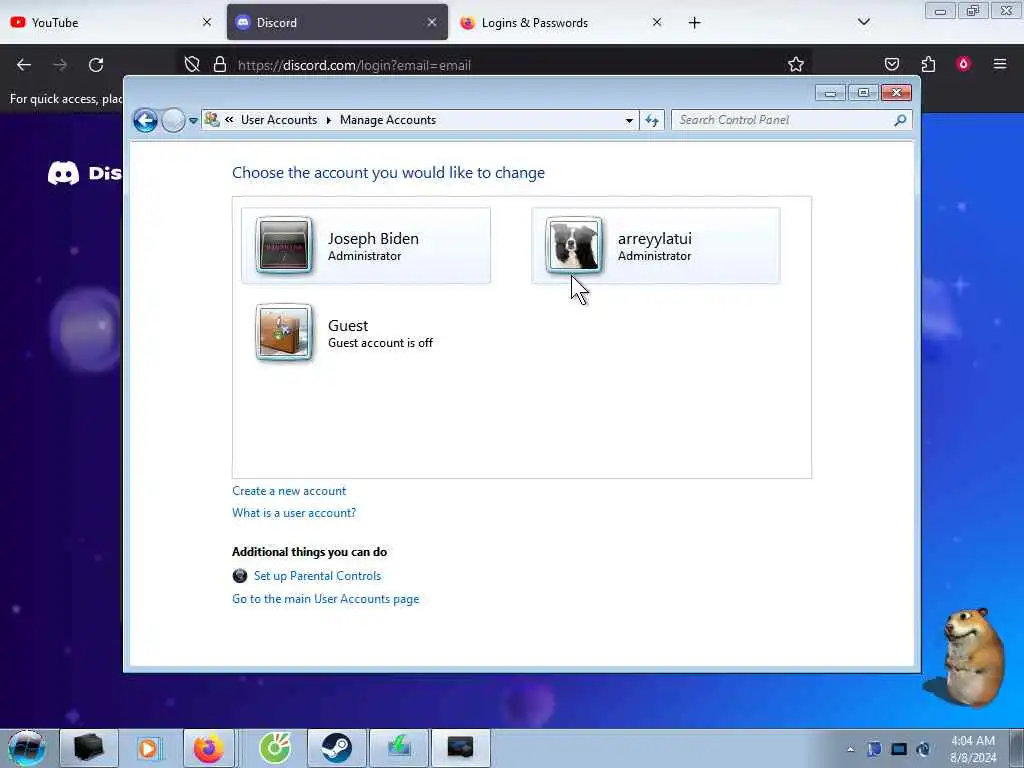Open the Guest account entry
The height and width of the screenshot is (768, 1024).
point(366,332)
